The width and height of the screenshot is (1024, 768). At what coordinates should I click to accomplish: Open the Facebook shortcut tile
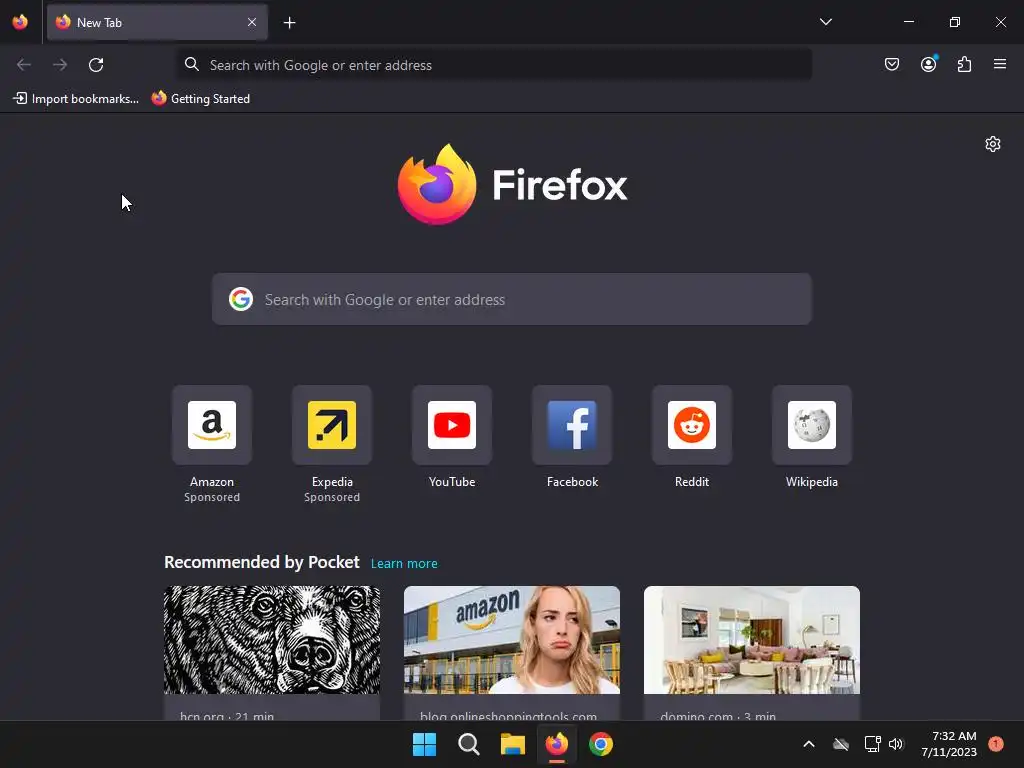[572, 425]
